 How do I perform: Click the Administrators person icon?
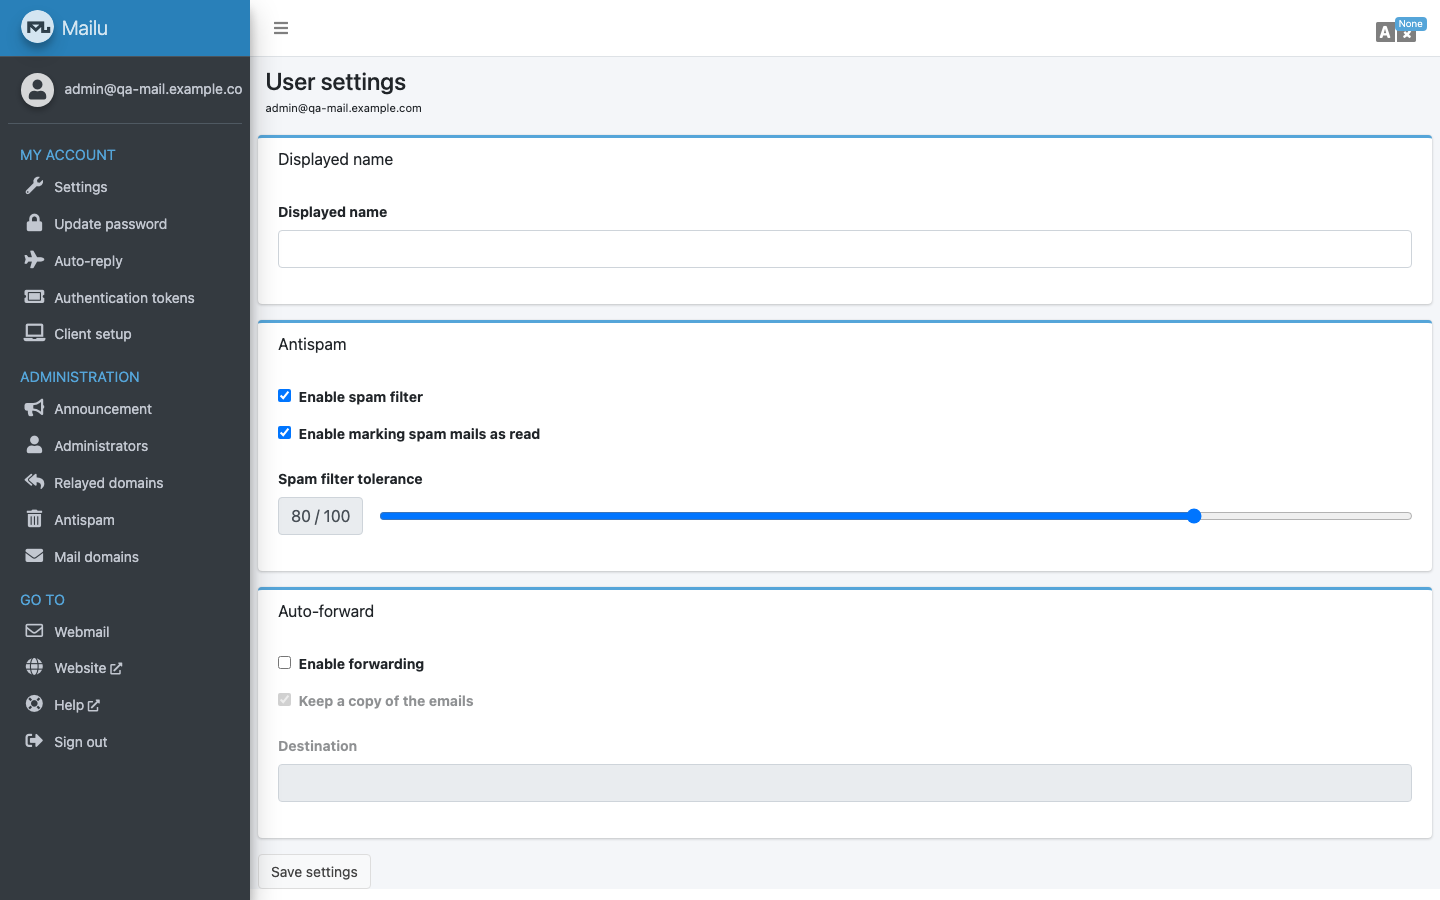pyautogui.click(x=34, y=445)
